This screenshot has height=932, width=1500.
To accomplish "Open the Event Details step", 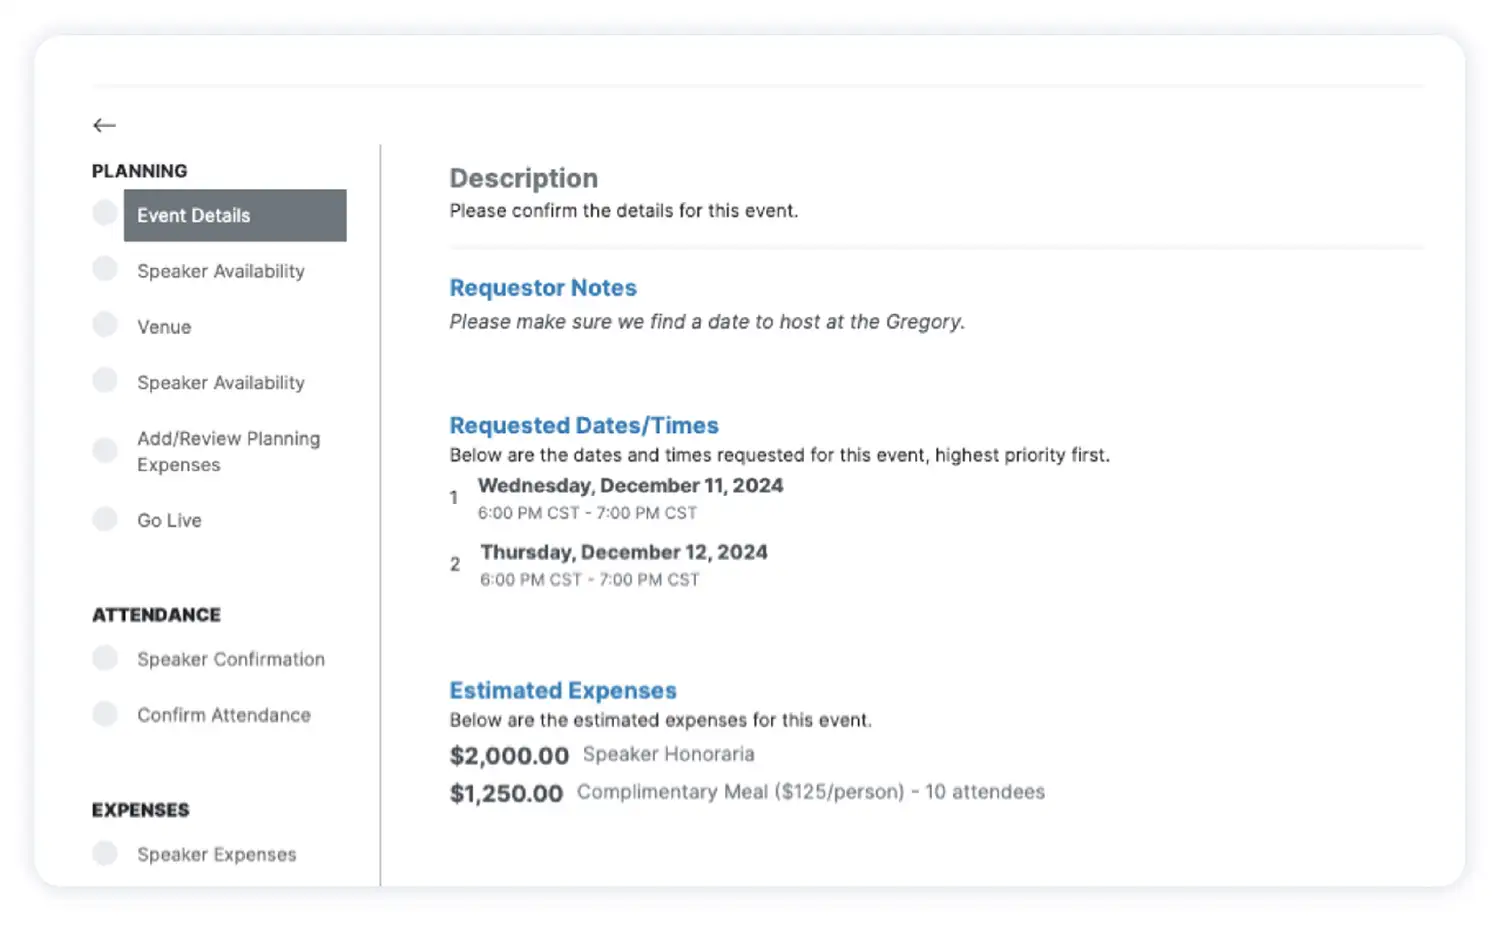I will [x=235, y=215].
